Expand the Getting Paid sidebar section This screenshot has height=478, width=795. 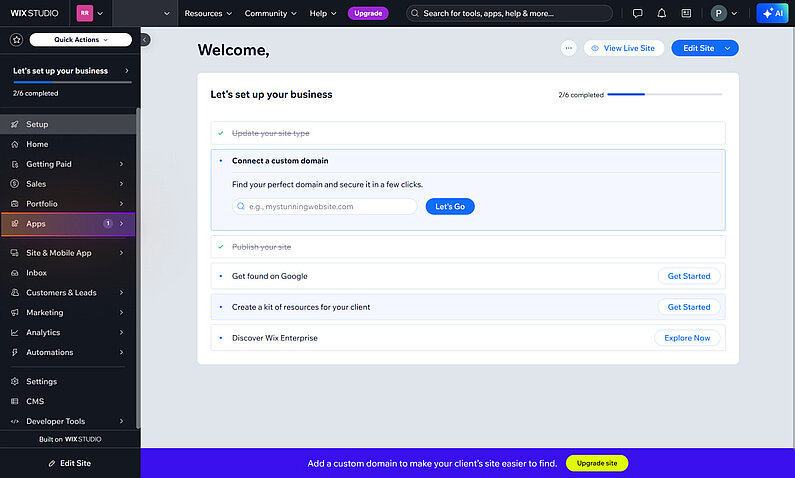[x=121, y=164]
